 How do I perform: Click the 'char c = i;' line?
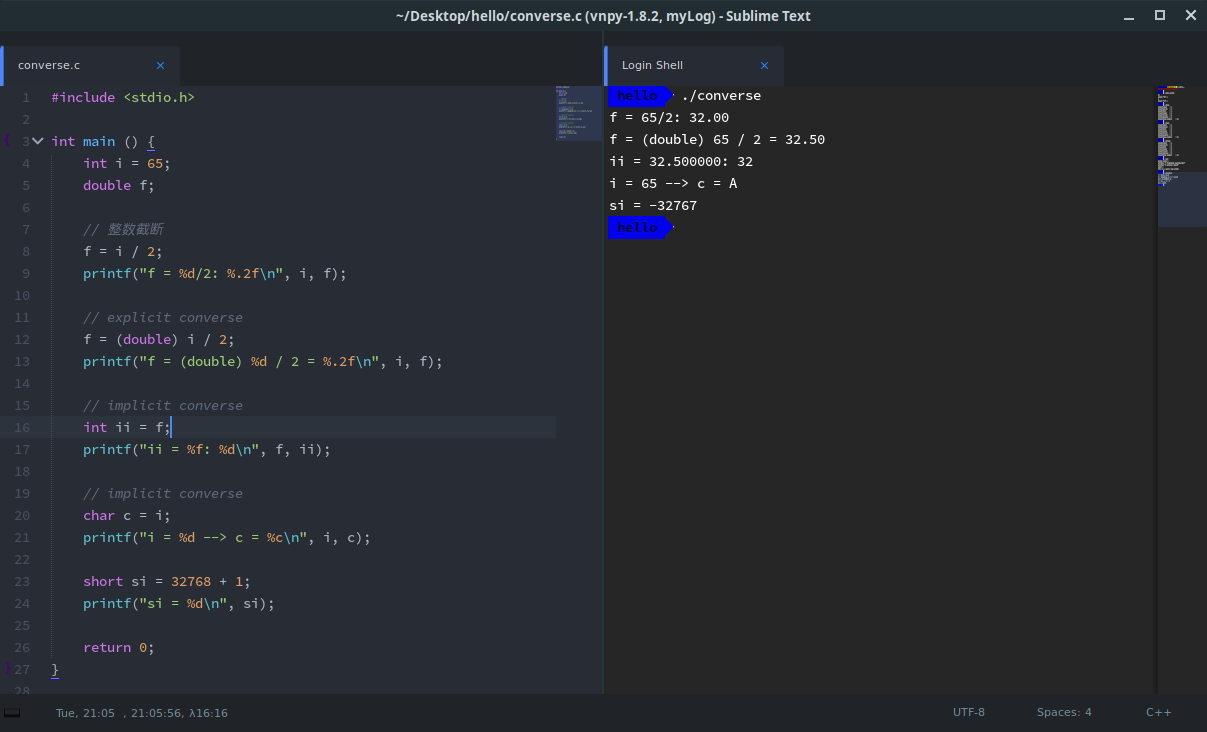coord(127,515)
